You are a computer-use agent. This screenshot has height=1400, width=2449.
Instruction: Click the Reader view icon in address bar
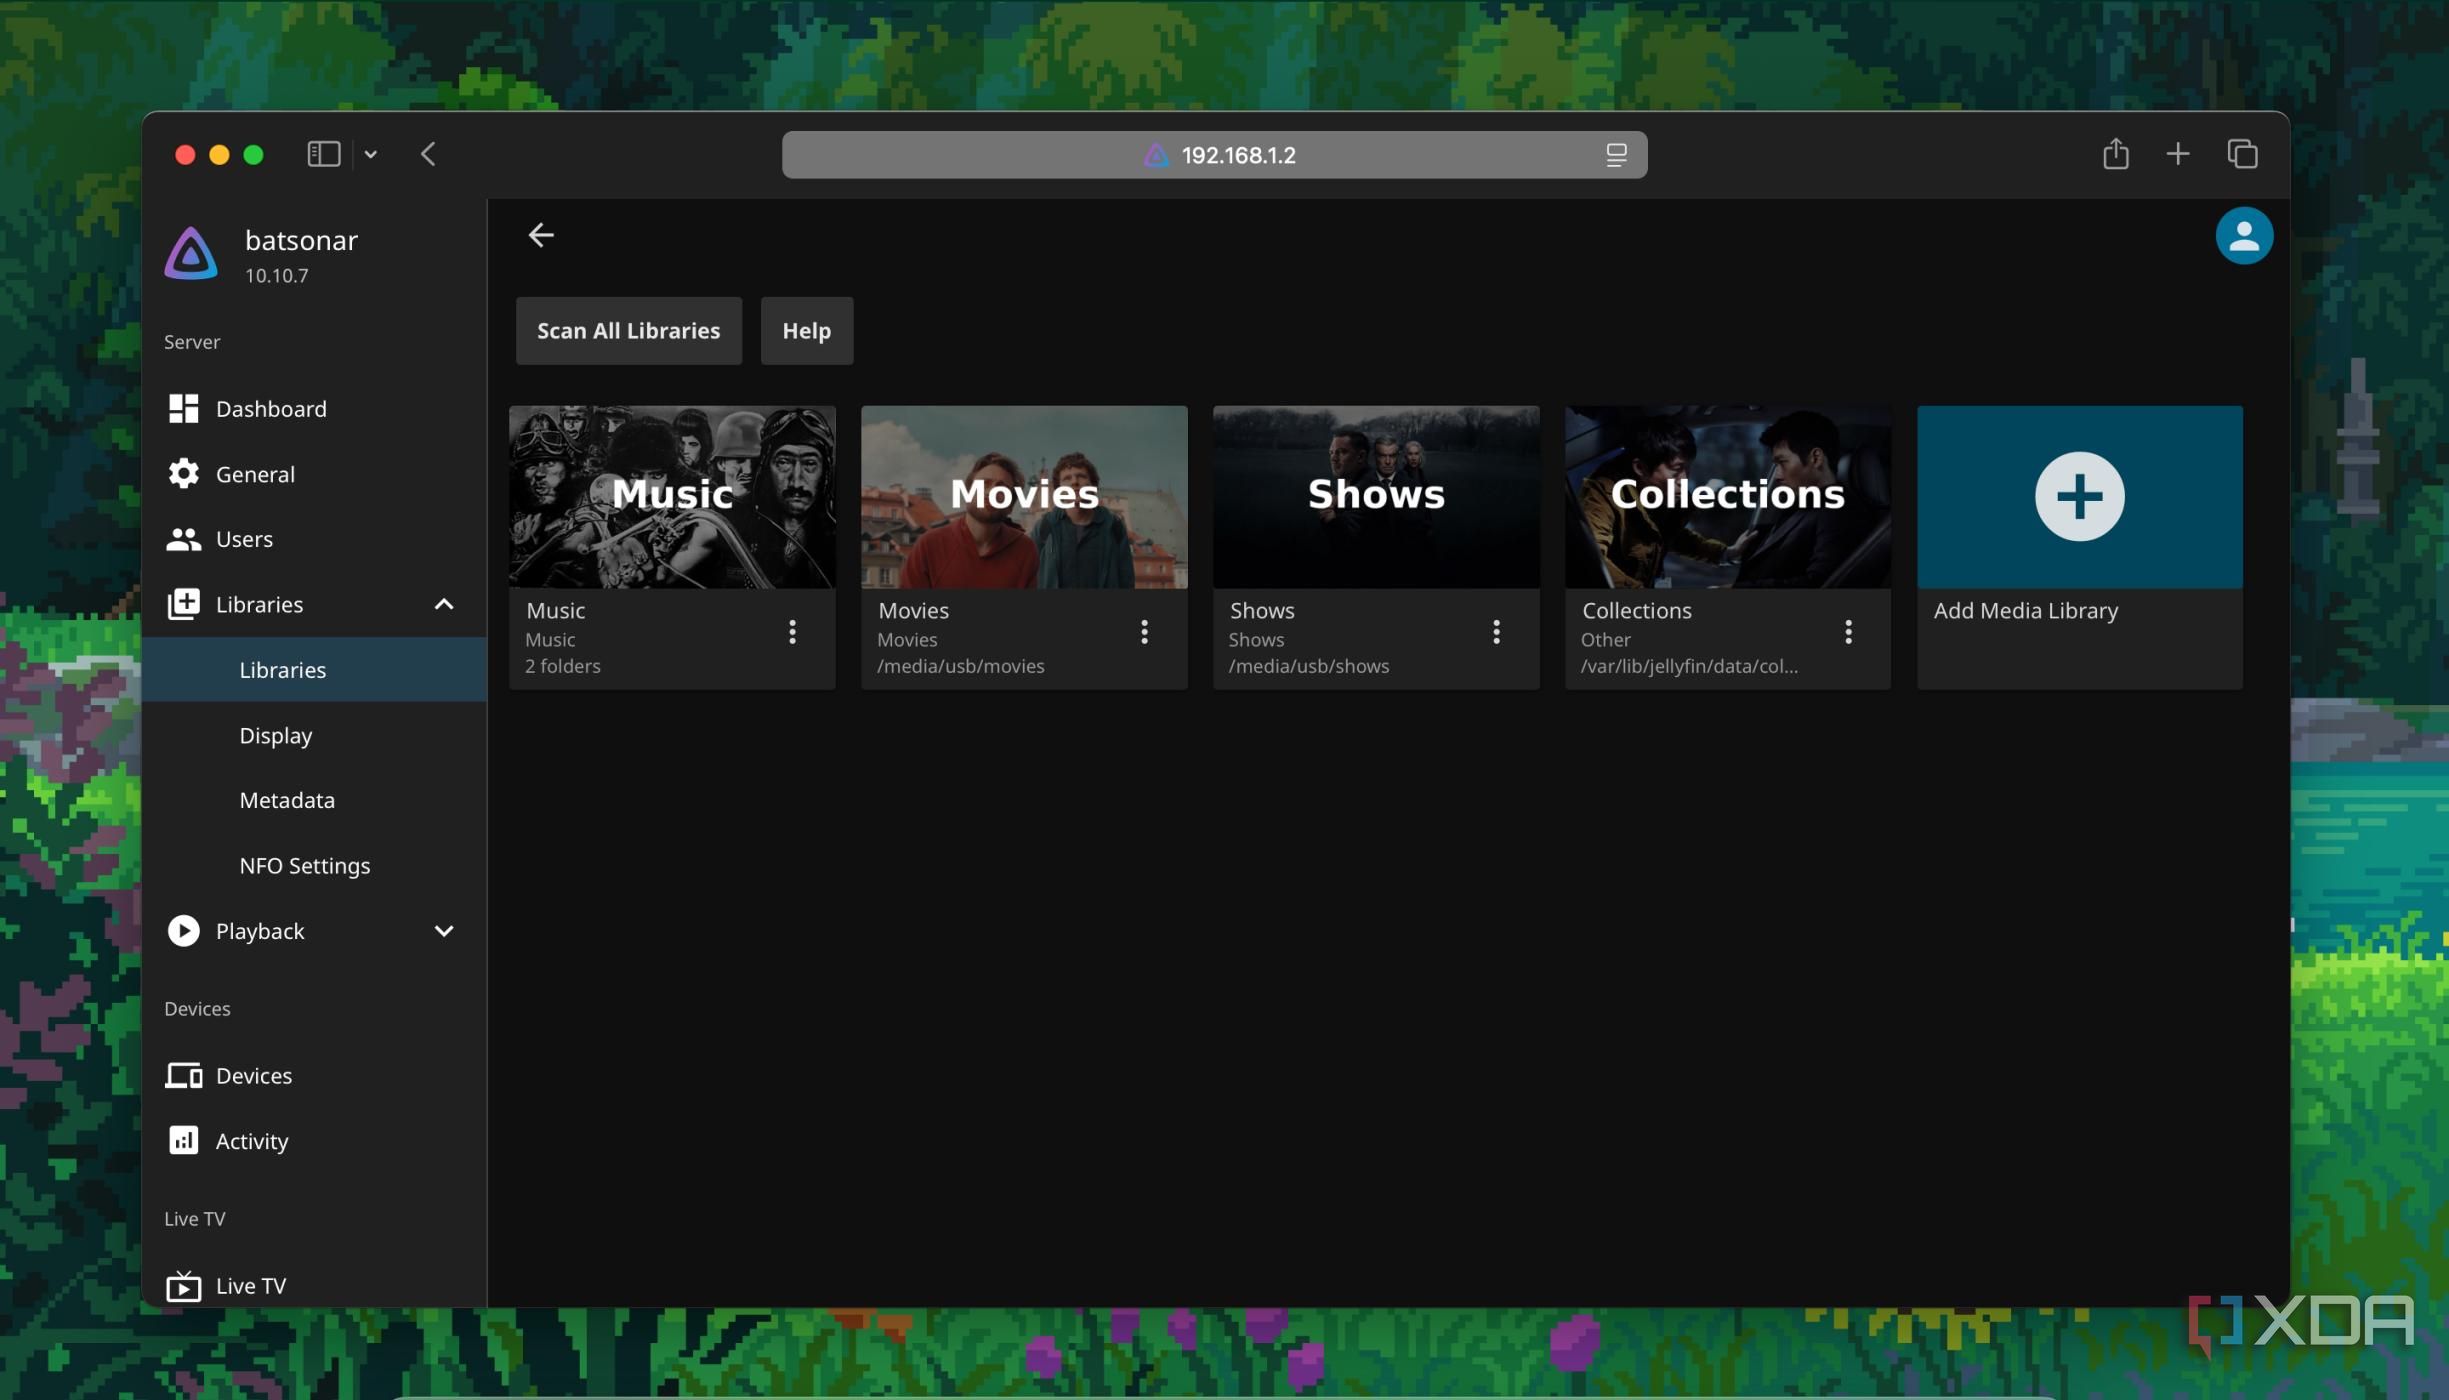coord(1616,155)
